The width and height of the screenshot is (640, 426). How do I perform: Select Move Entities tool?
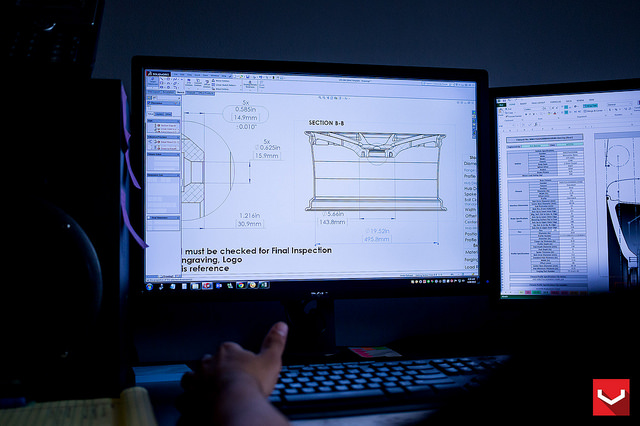pyautogui.click(x=220, y=89)
